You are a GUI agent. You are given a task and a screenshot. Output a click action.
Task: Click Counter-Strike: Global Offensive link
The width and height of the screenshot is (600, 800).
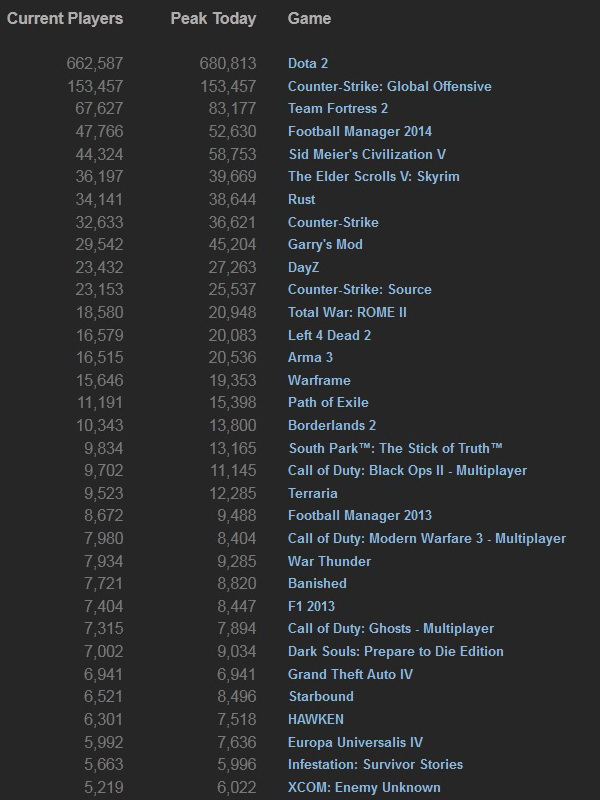pos(389,86)
